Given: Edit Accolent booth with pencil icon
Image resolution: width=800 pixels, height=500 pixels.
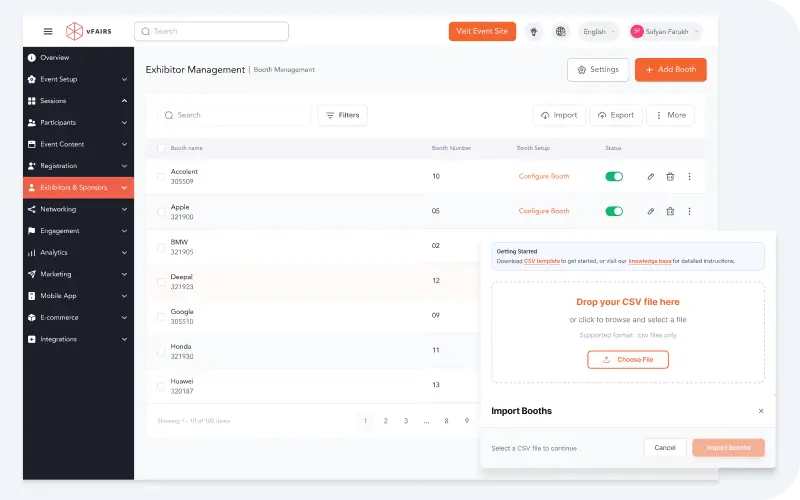Looking at the screenshot, I should [651, 177].
